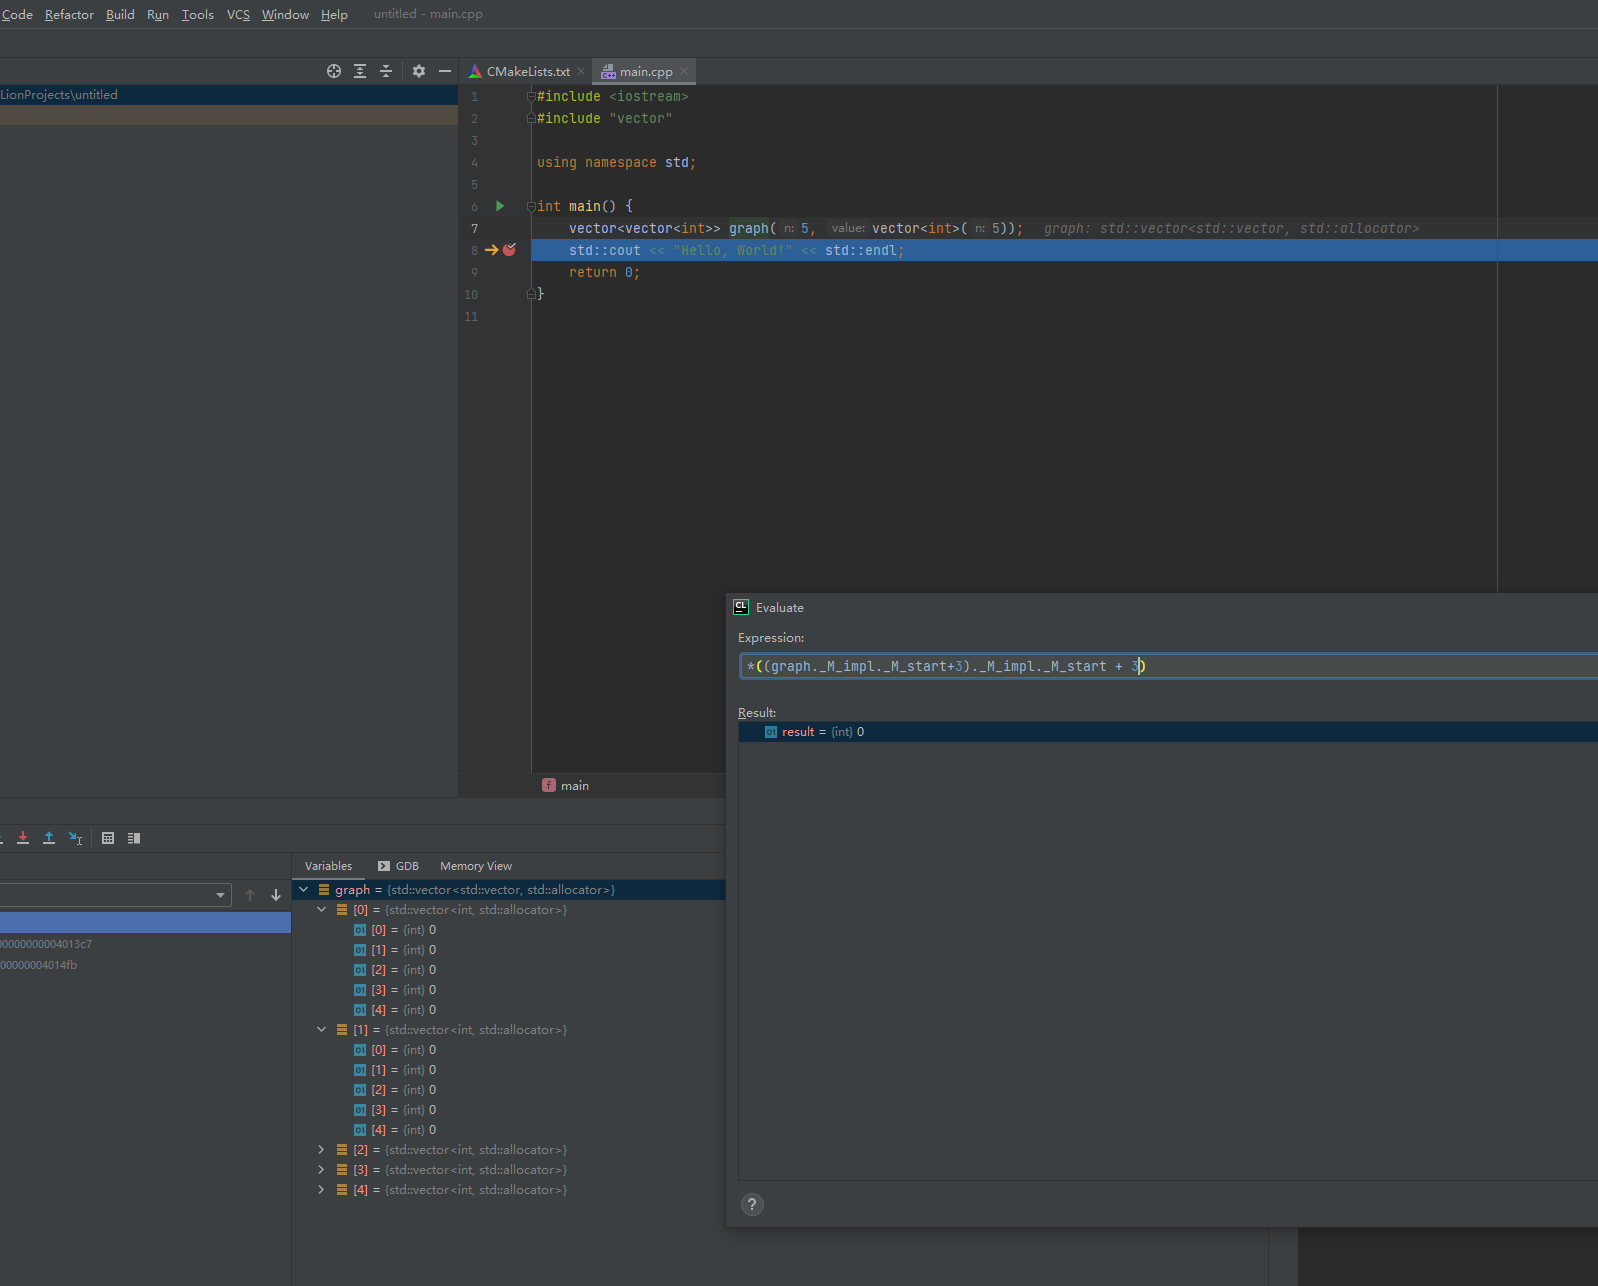
Task: Click the main breadcrumb below the editor
Action: [566, 785]
